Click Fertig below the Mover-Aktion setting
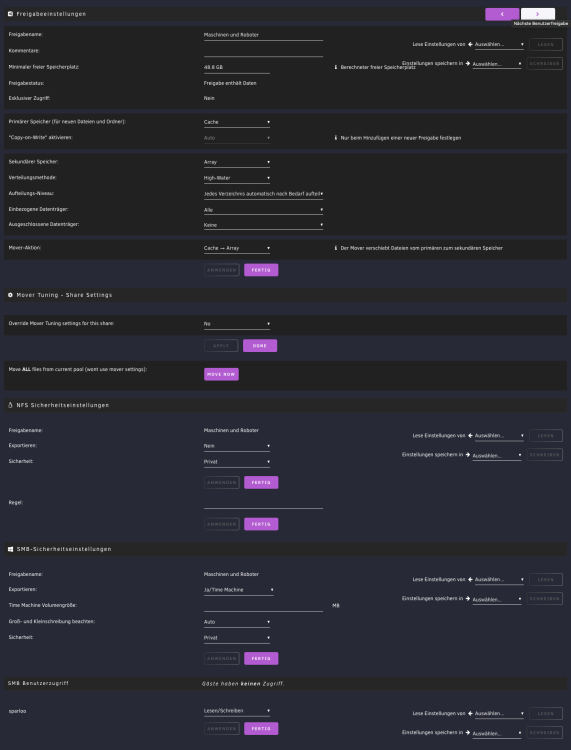This screenshot has width=571, height=750. [261, 270]
